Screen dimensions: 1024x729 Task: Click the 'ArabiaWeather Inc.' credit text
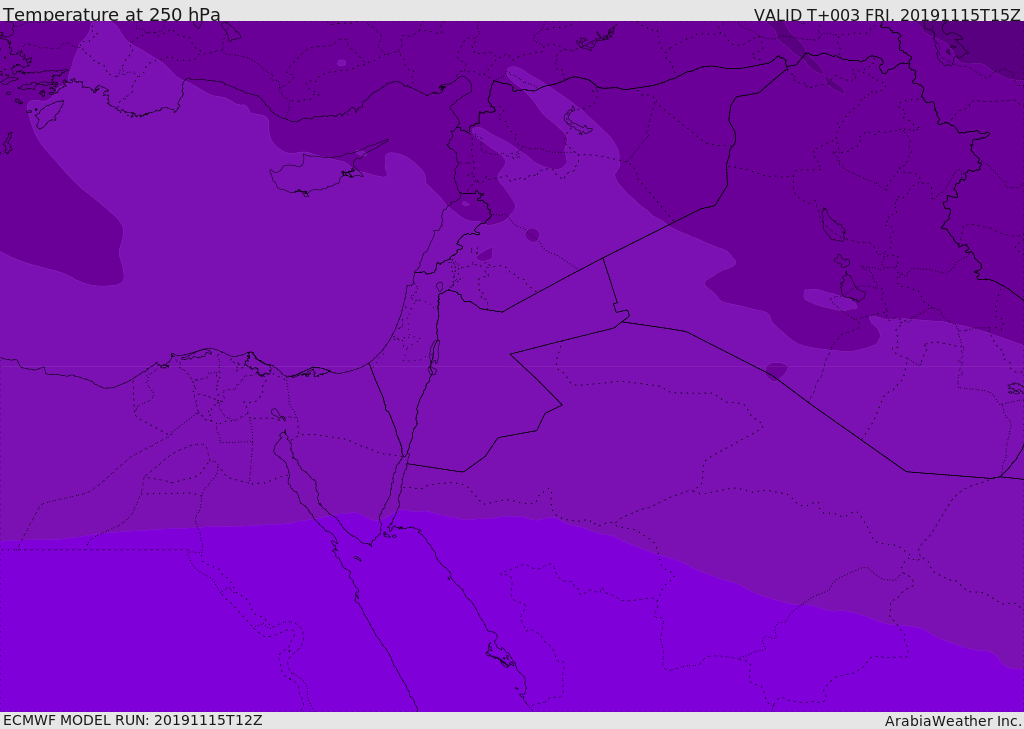click(x=953, y=721)
